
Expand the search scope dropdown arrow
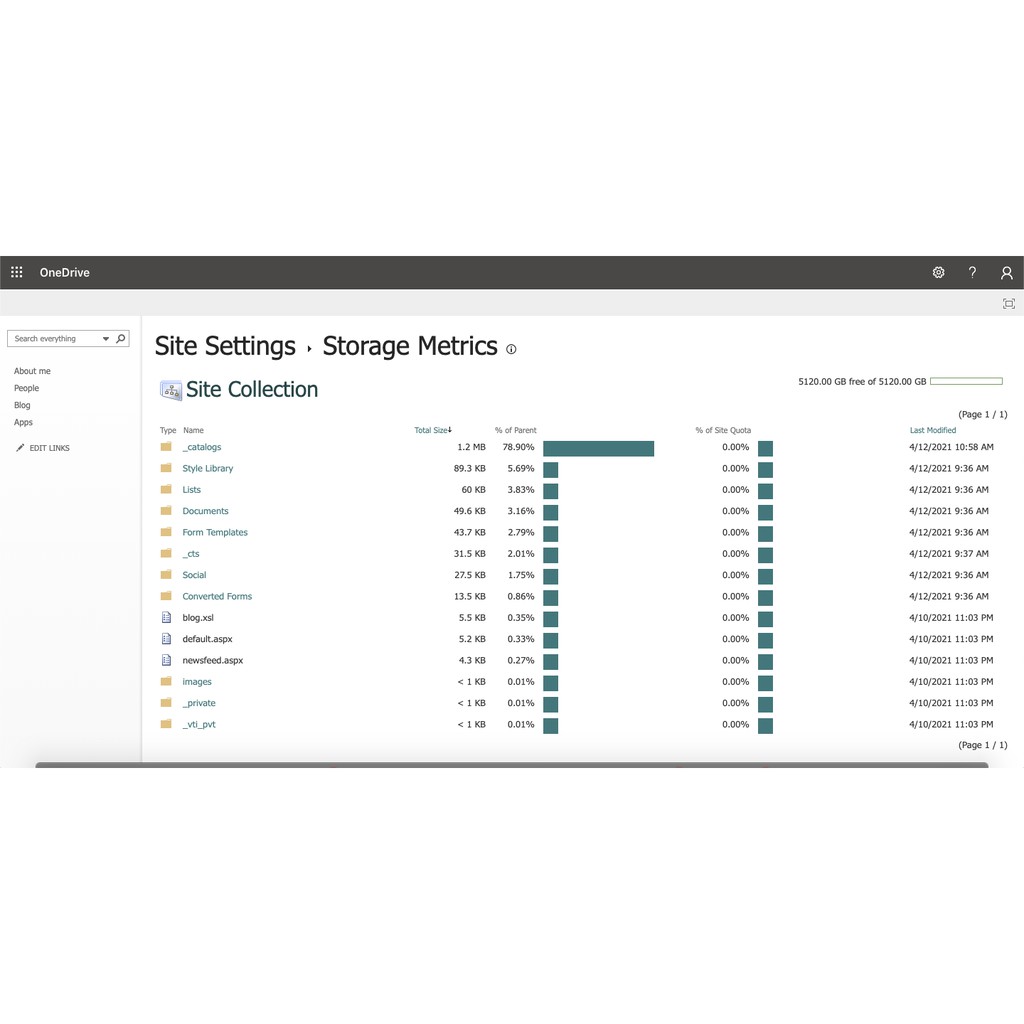[x=105, y=339]
